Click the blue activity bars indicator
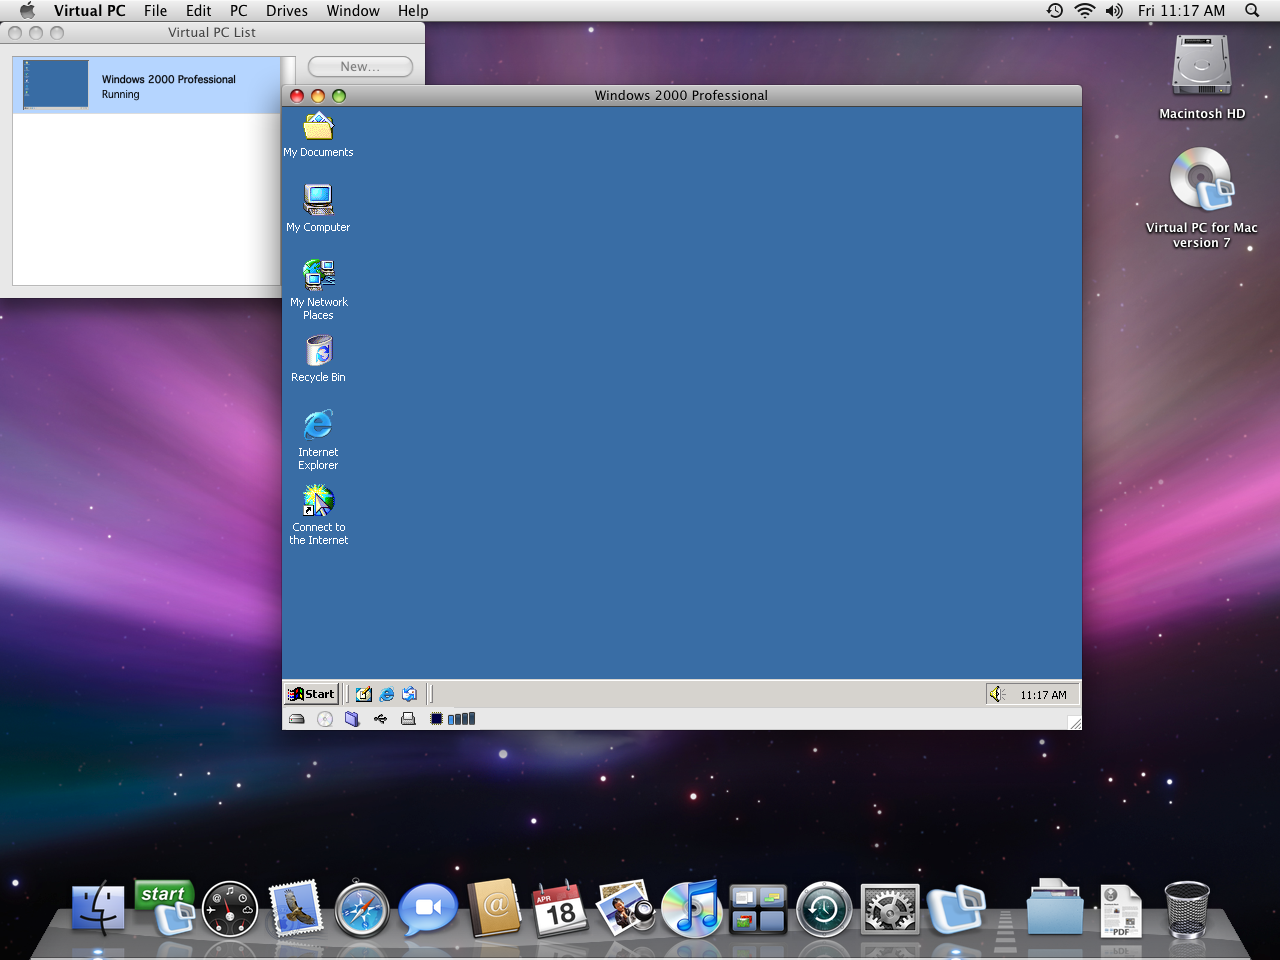 coord(461,719)
